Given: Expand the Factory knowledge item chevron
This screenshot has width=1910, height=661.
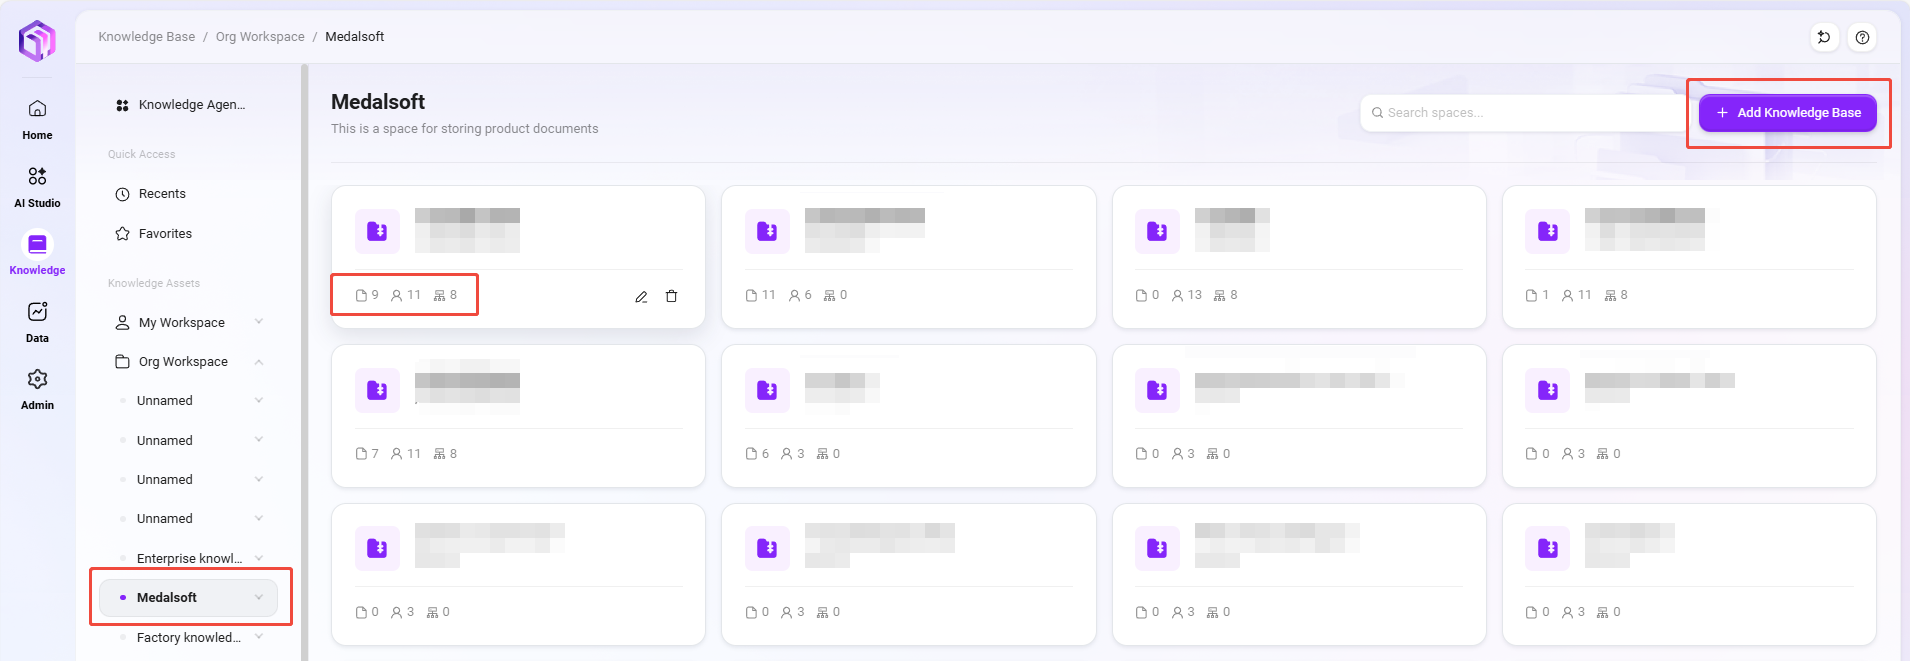Looking at the screenshot, I should tap(259, 637).
